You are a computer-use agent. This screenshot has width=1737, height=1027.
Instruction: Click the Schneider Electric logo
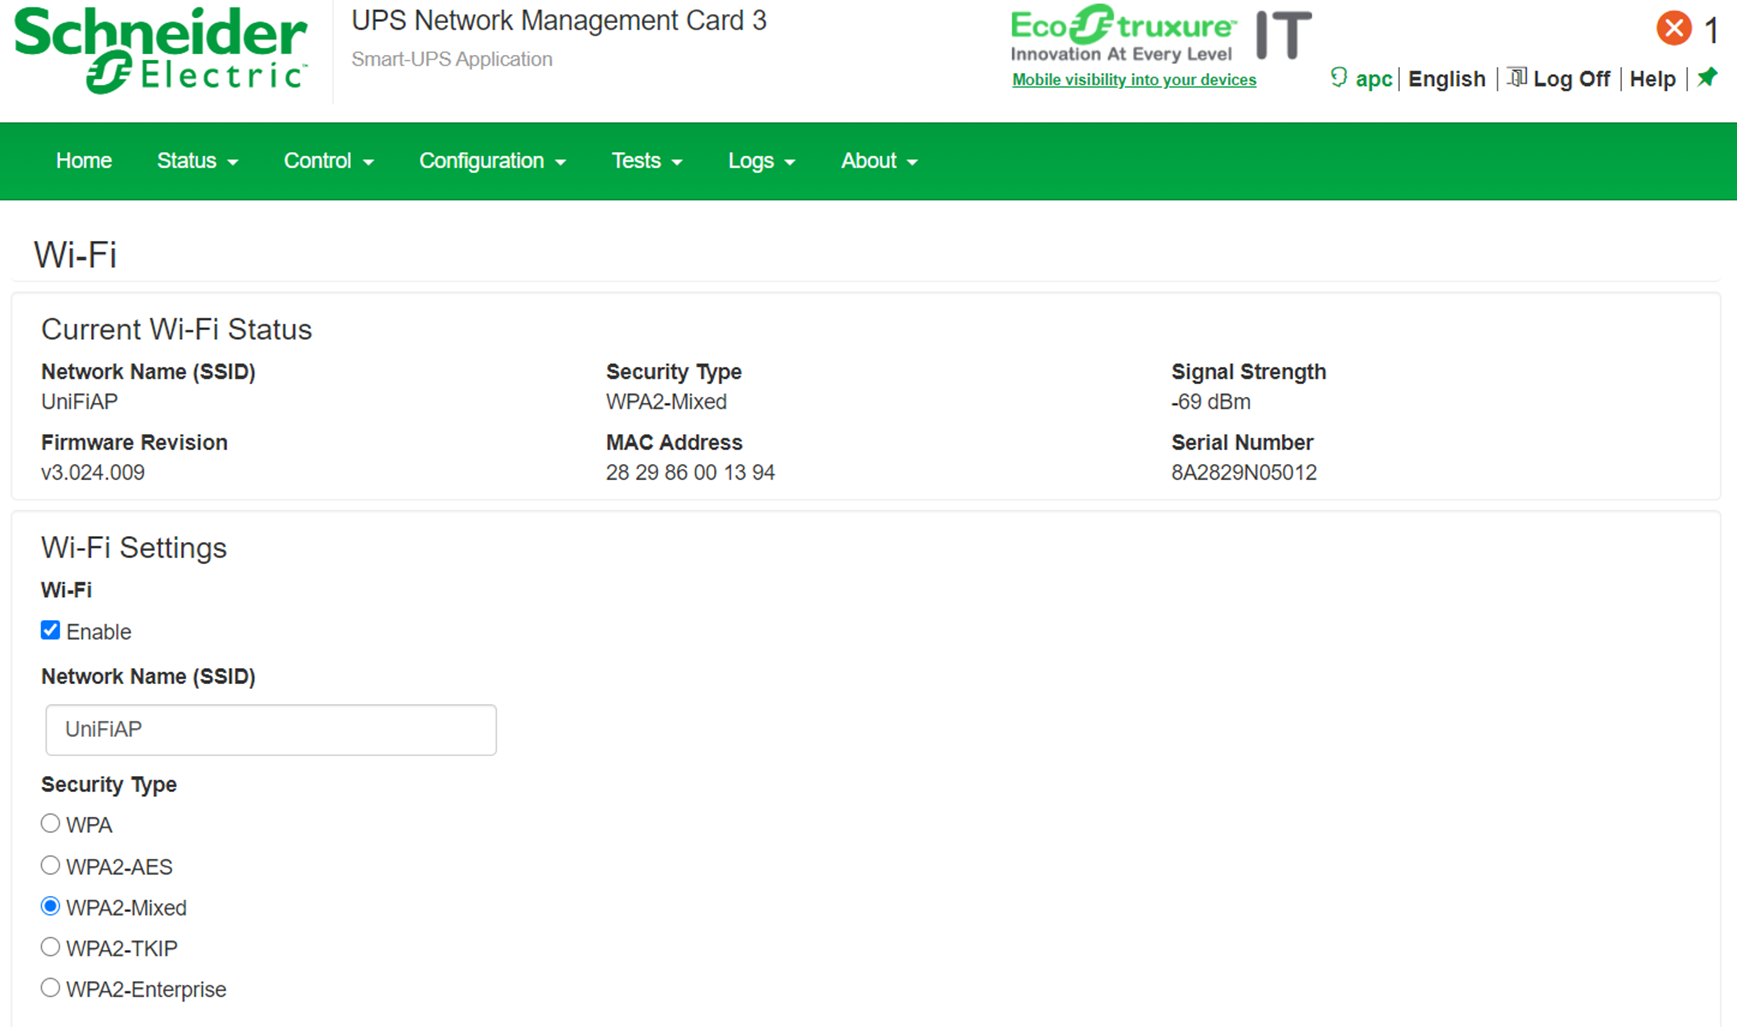[161, 50]
